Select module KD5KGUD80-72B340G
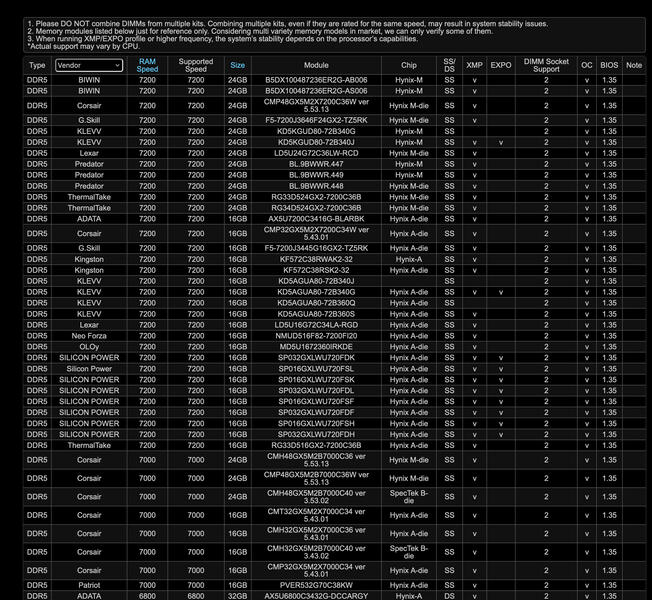 (x=316, y=131)
